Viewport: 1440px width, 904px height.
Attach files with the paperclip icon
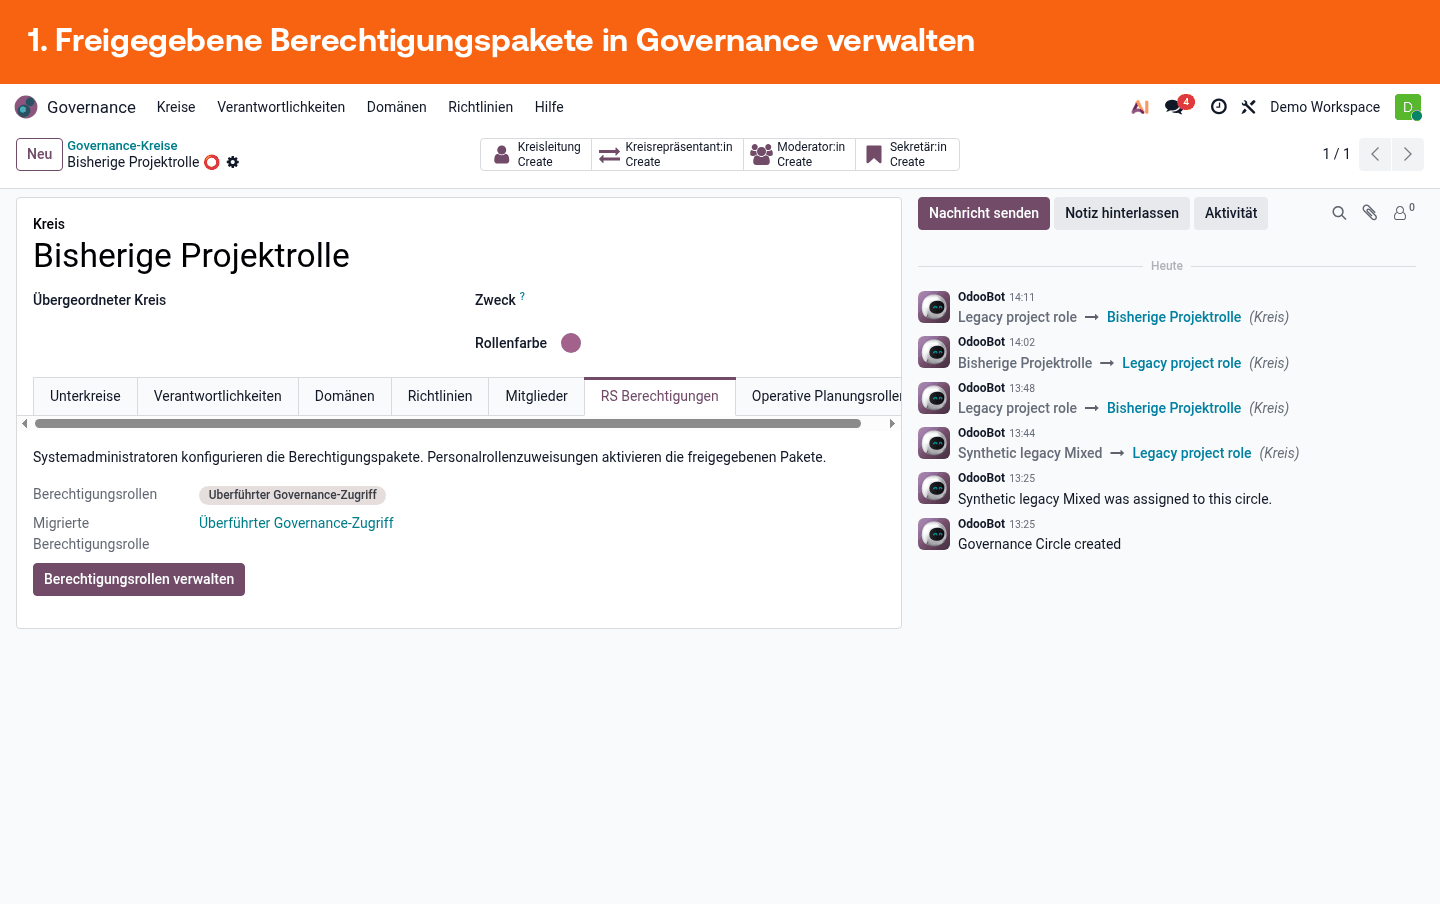click(x=1370, y=213)
